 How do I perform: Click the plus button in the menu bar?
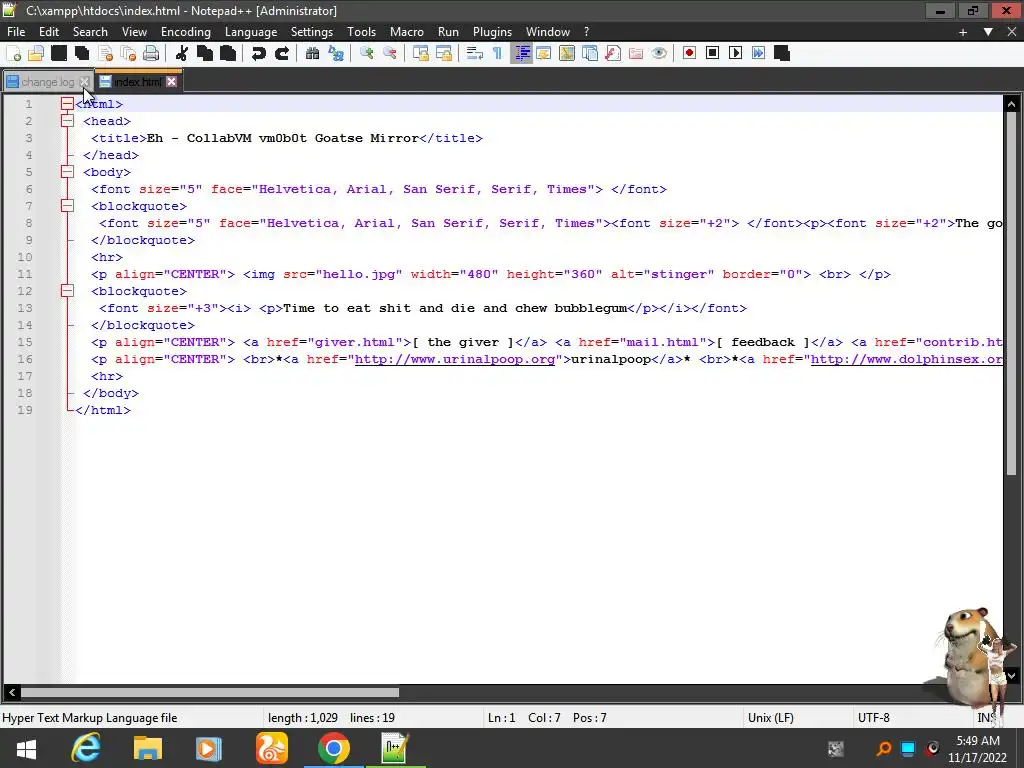pos(963,31)
